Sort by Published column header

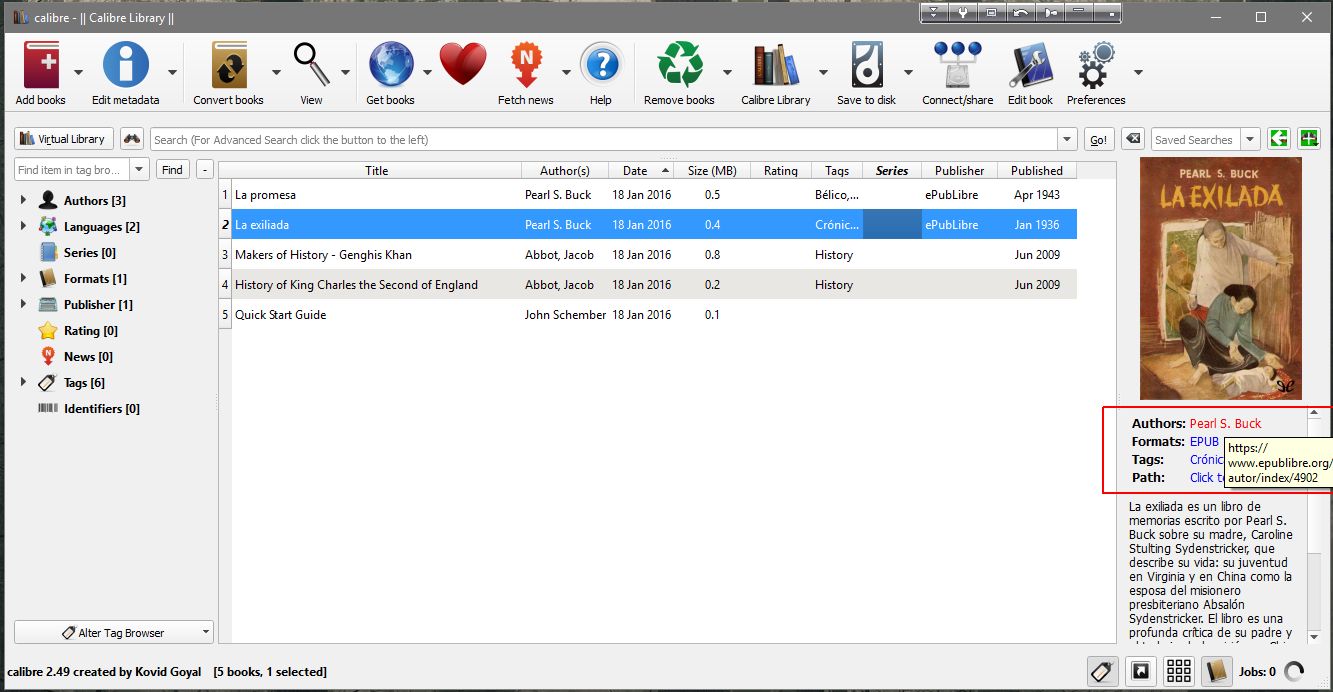click(x=1037, y=170)
